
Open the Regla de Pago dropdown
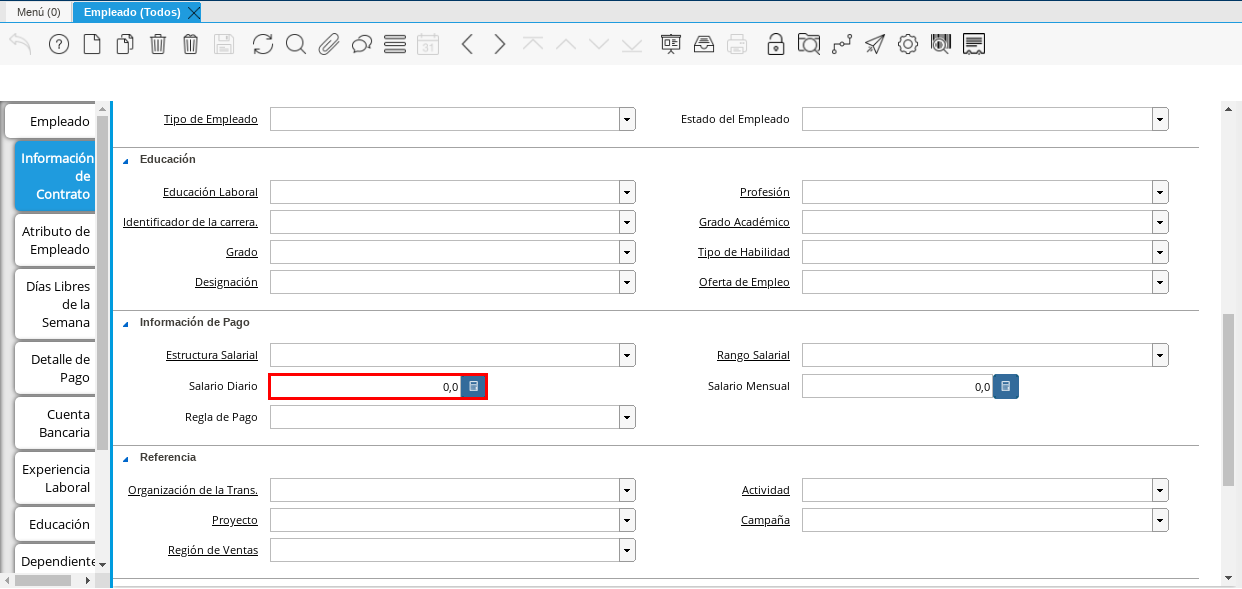627,417
